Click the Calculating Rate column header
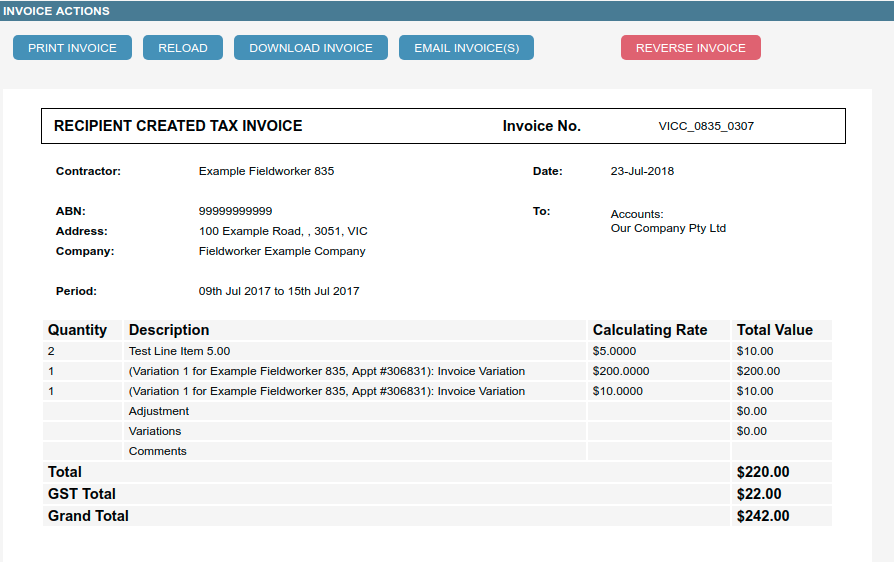This screenshot has width=894, height=562. point(649,330)
